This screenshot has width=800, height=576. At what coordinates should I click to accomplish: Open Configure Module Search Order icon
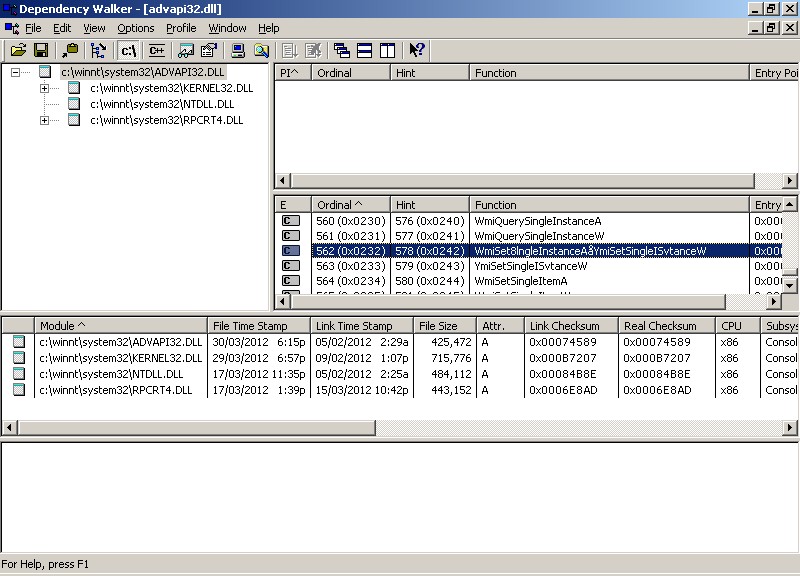(261, 50)
